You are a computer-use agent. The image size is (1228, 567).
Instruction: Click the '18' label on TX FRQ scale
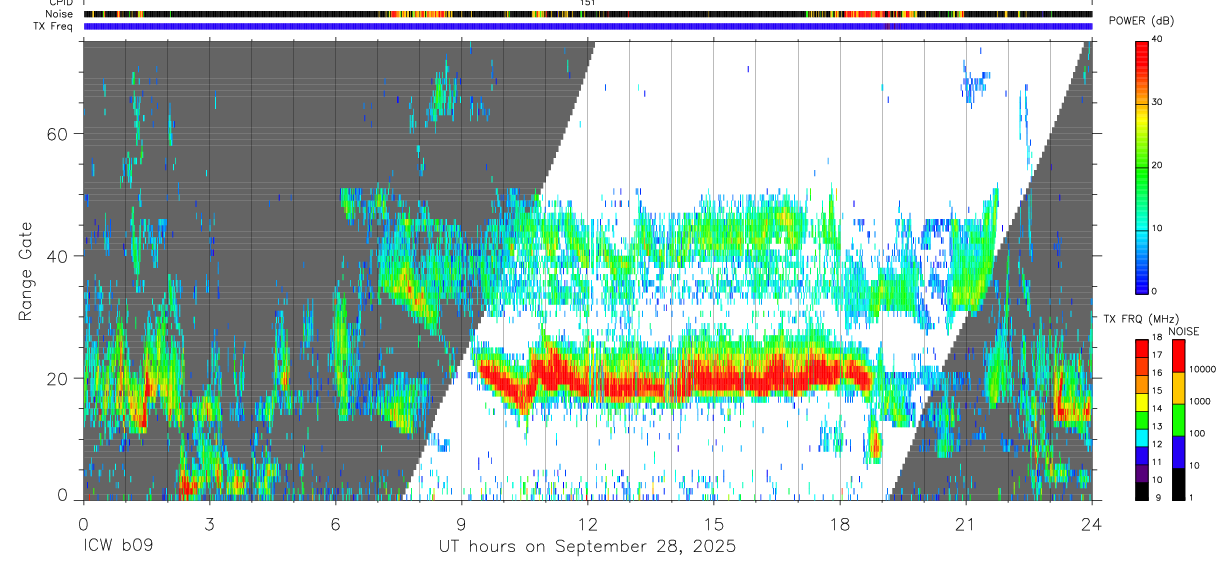(x=1156, y=338)
